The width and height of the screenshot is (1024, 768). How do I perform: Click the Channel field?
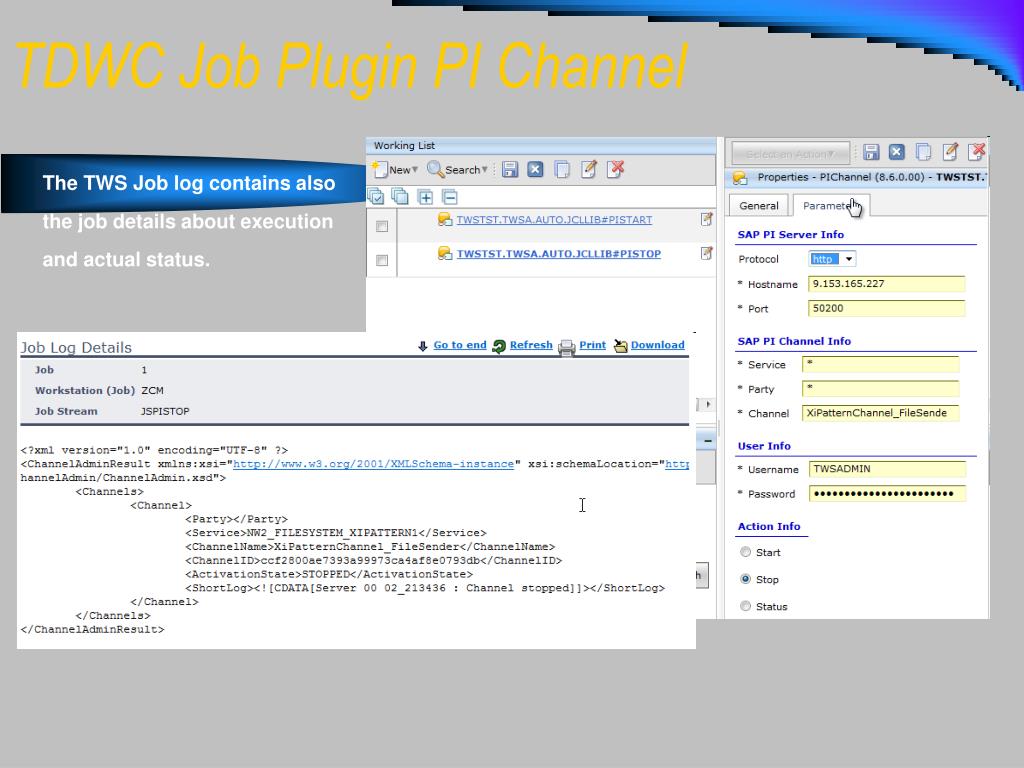point(880,413)
